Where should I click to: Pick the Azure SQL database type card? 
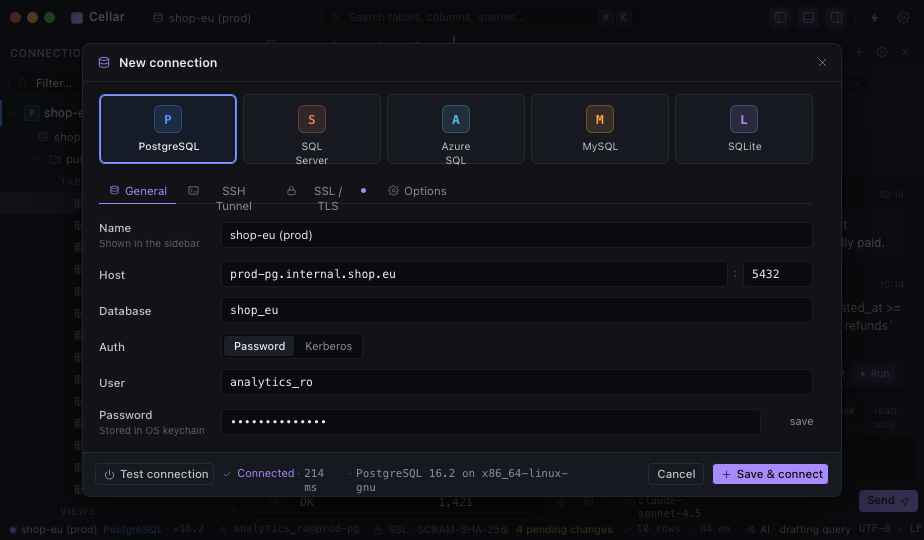[456, 129]
